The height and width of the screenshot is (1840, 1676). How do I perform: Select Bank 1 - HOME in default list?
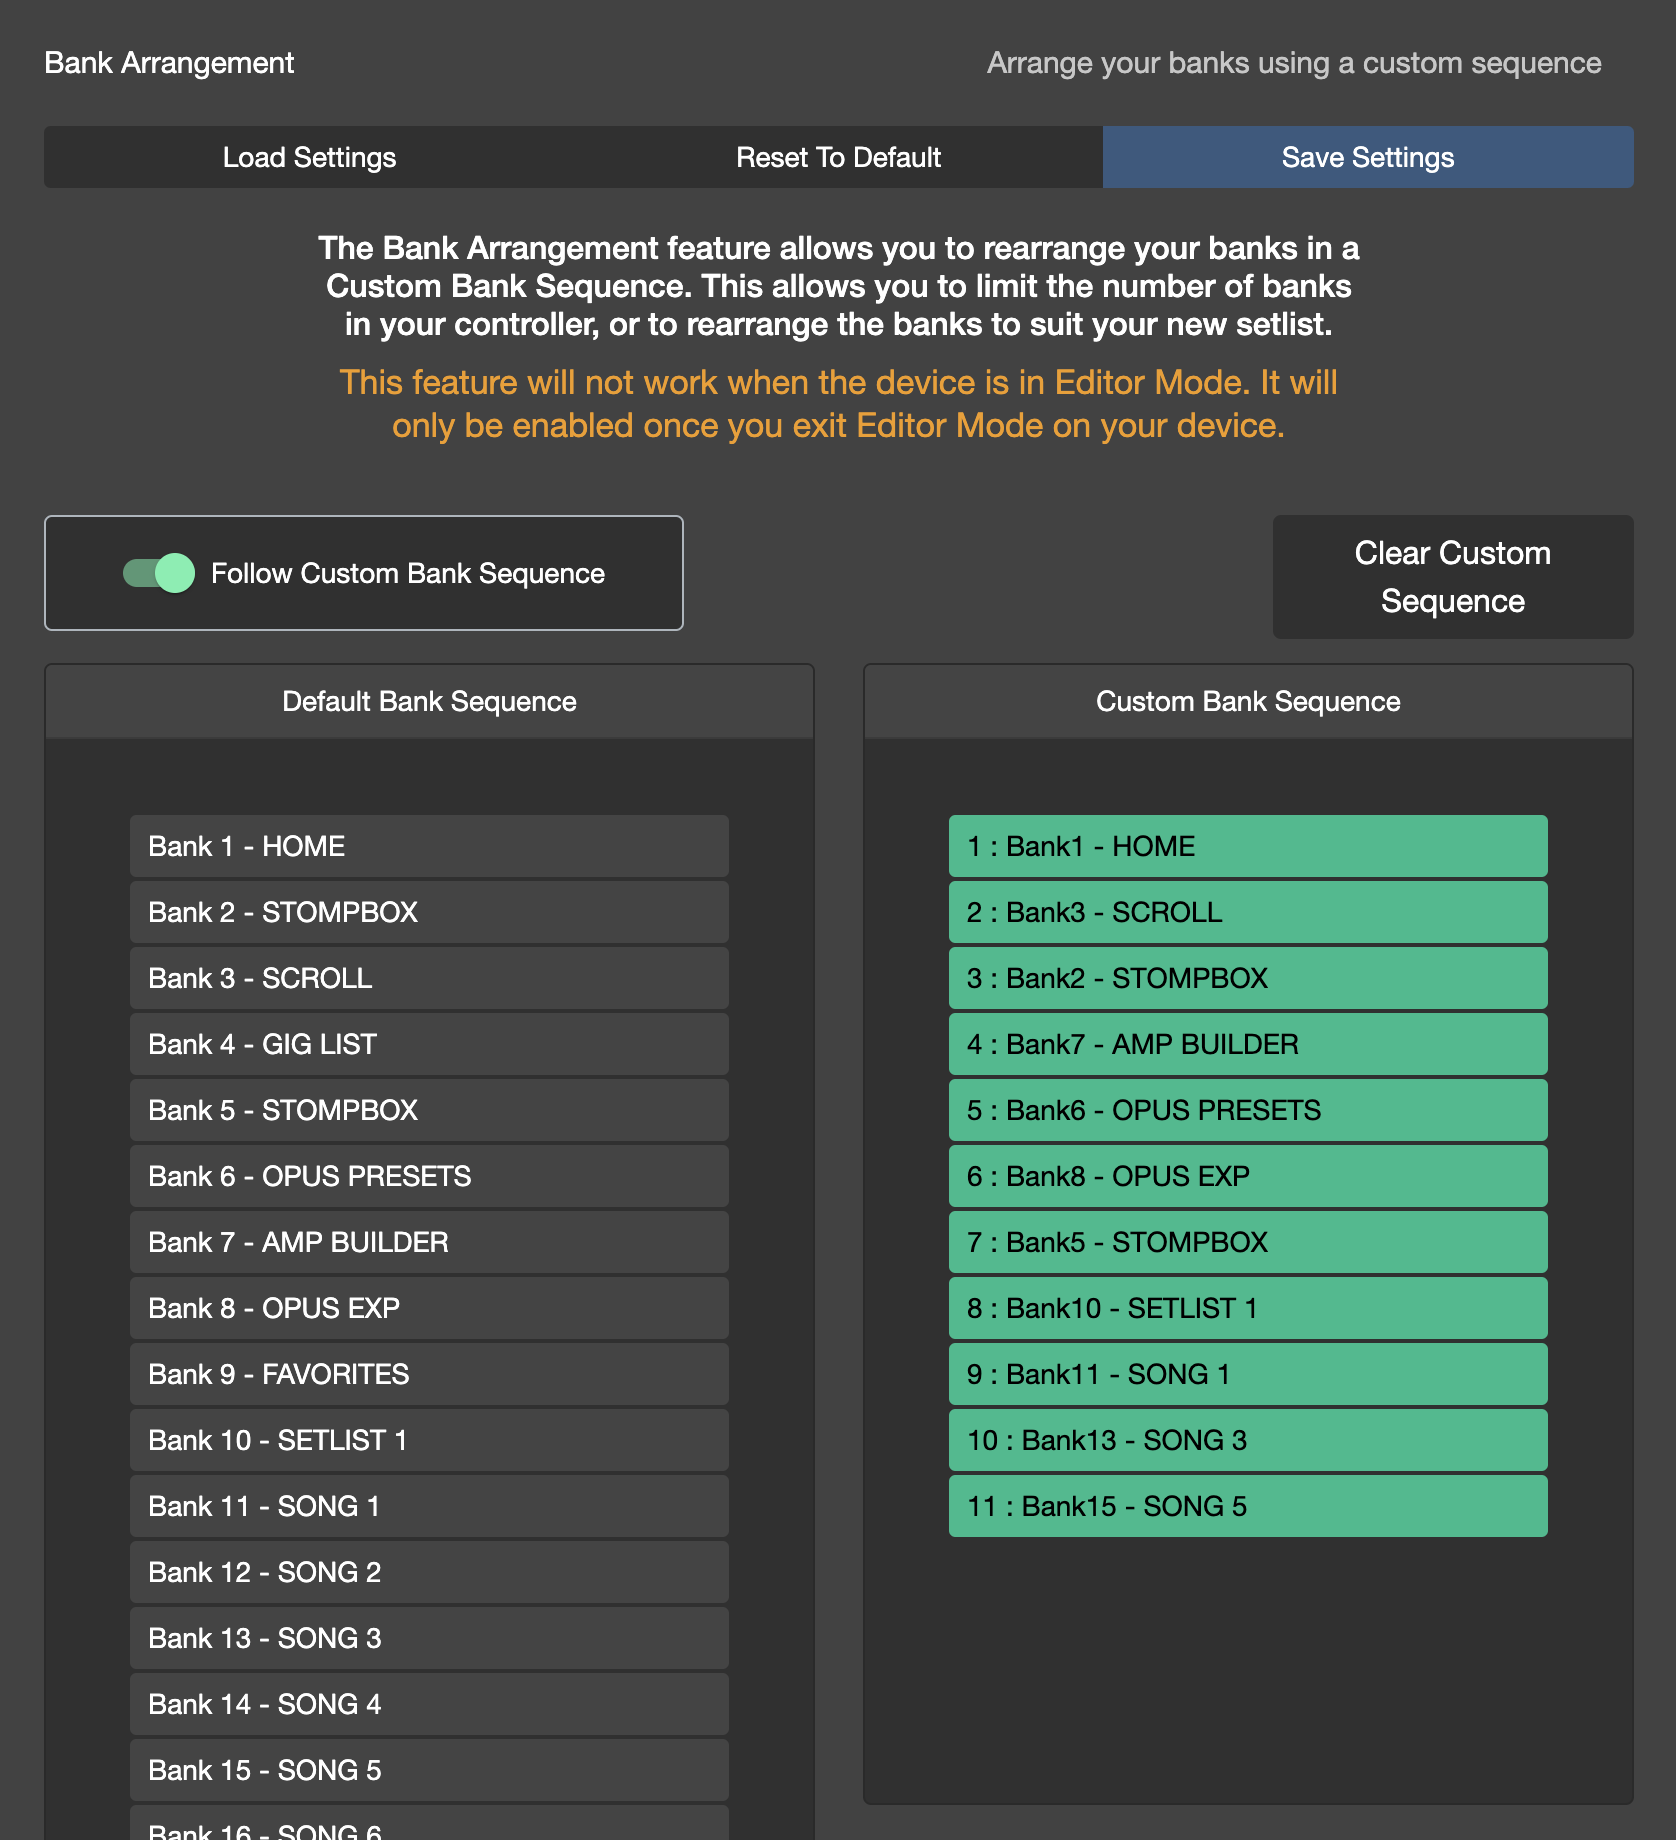pos(428,845)
